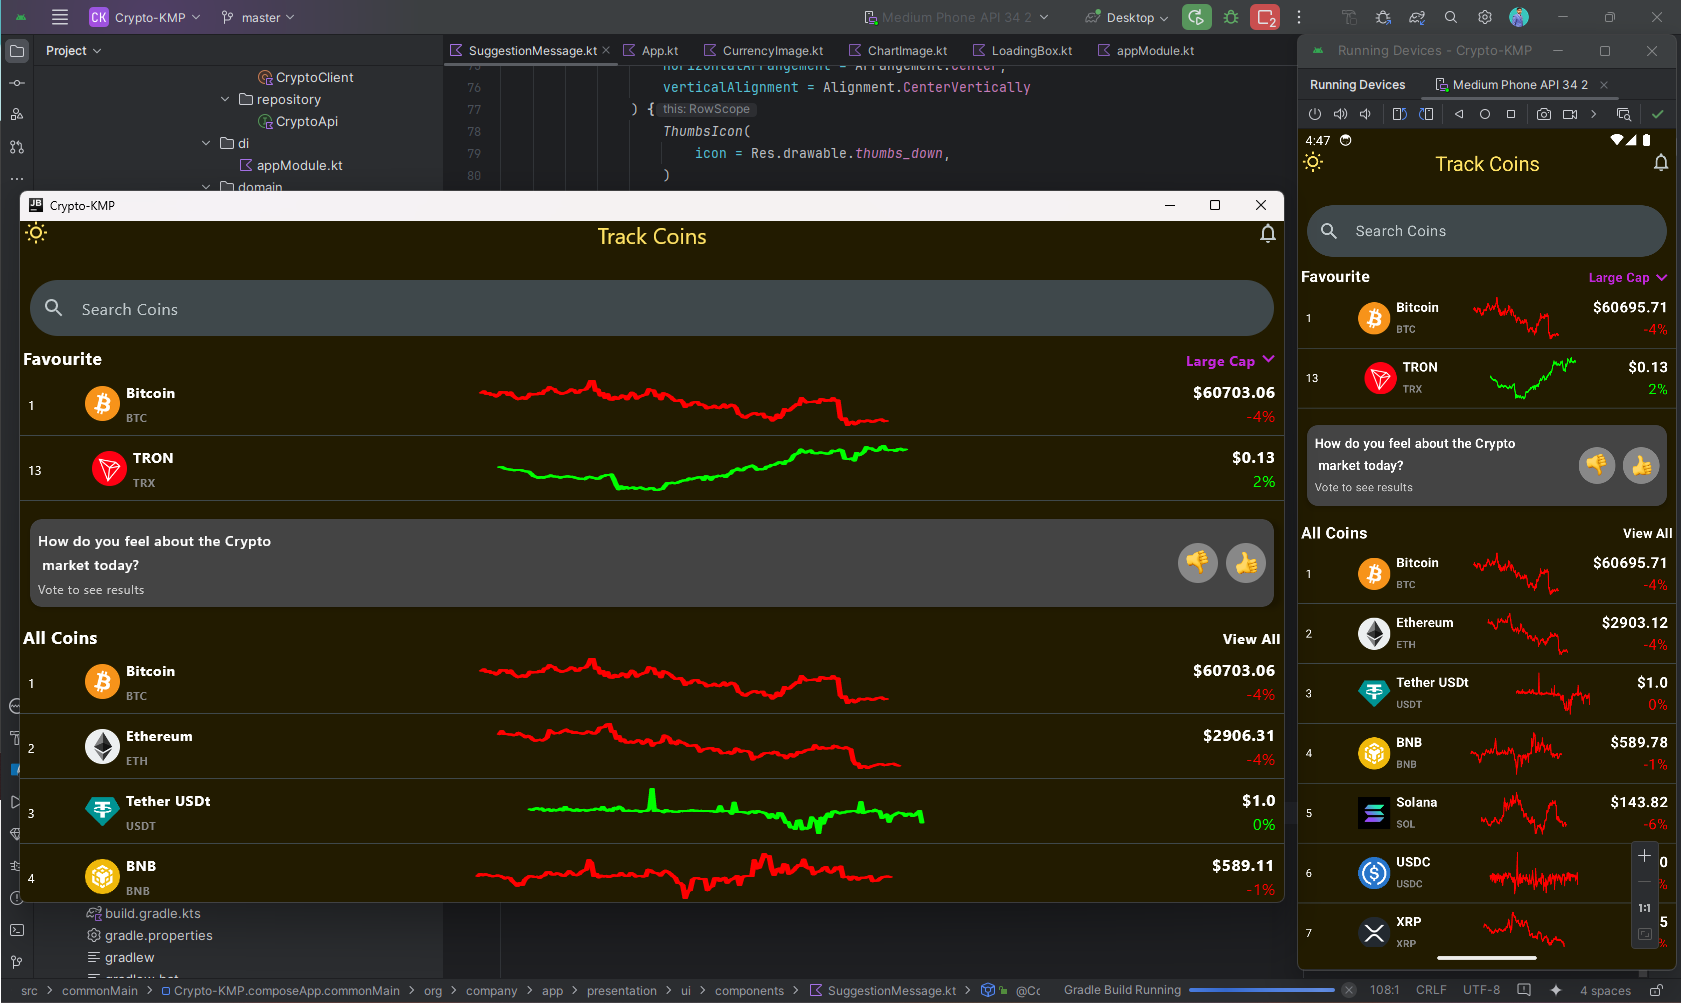Vote thumbs down in emulator app
The width and height of the screenshot is (1681, 1003).
coord(1597,465)
